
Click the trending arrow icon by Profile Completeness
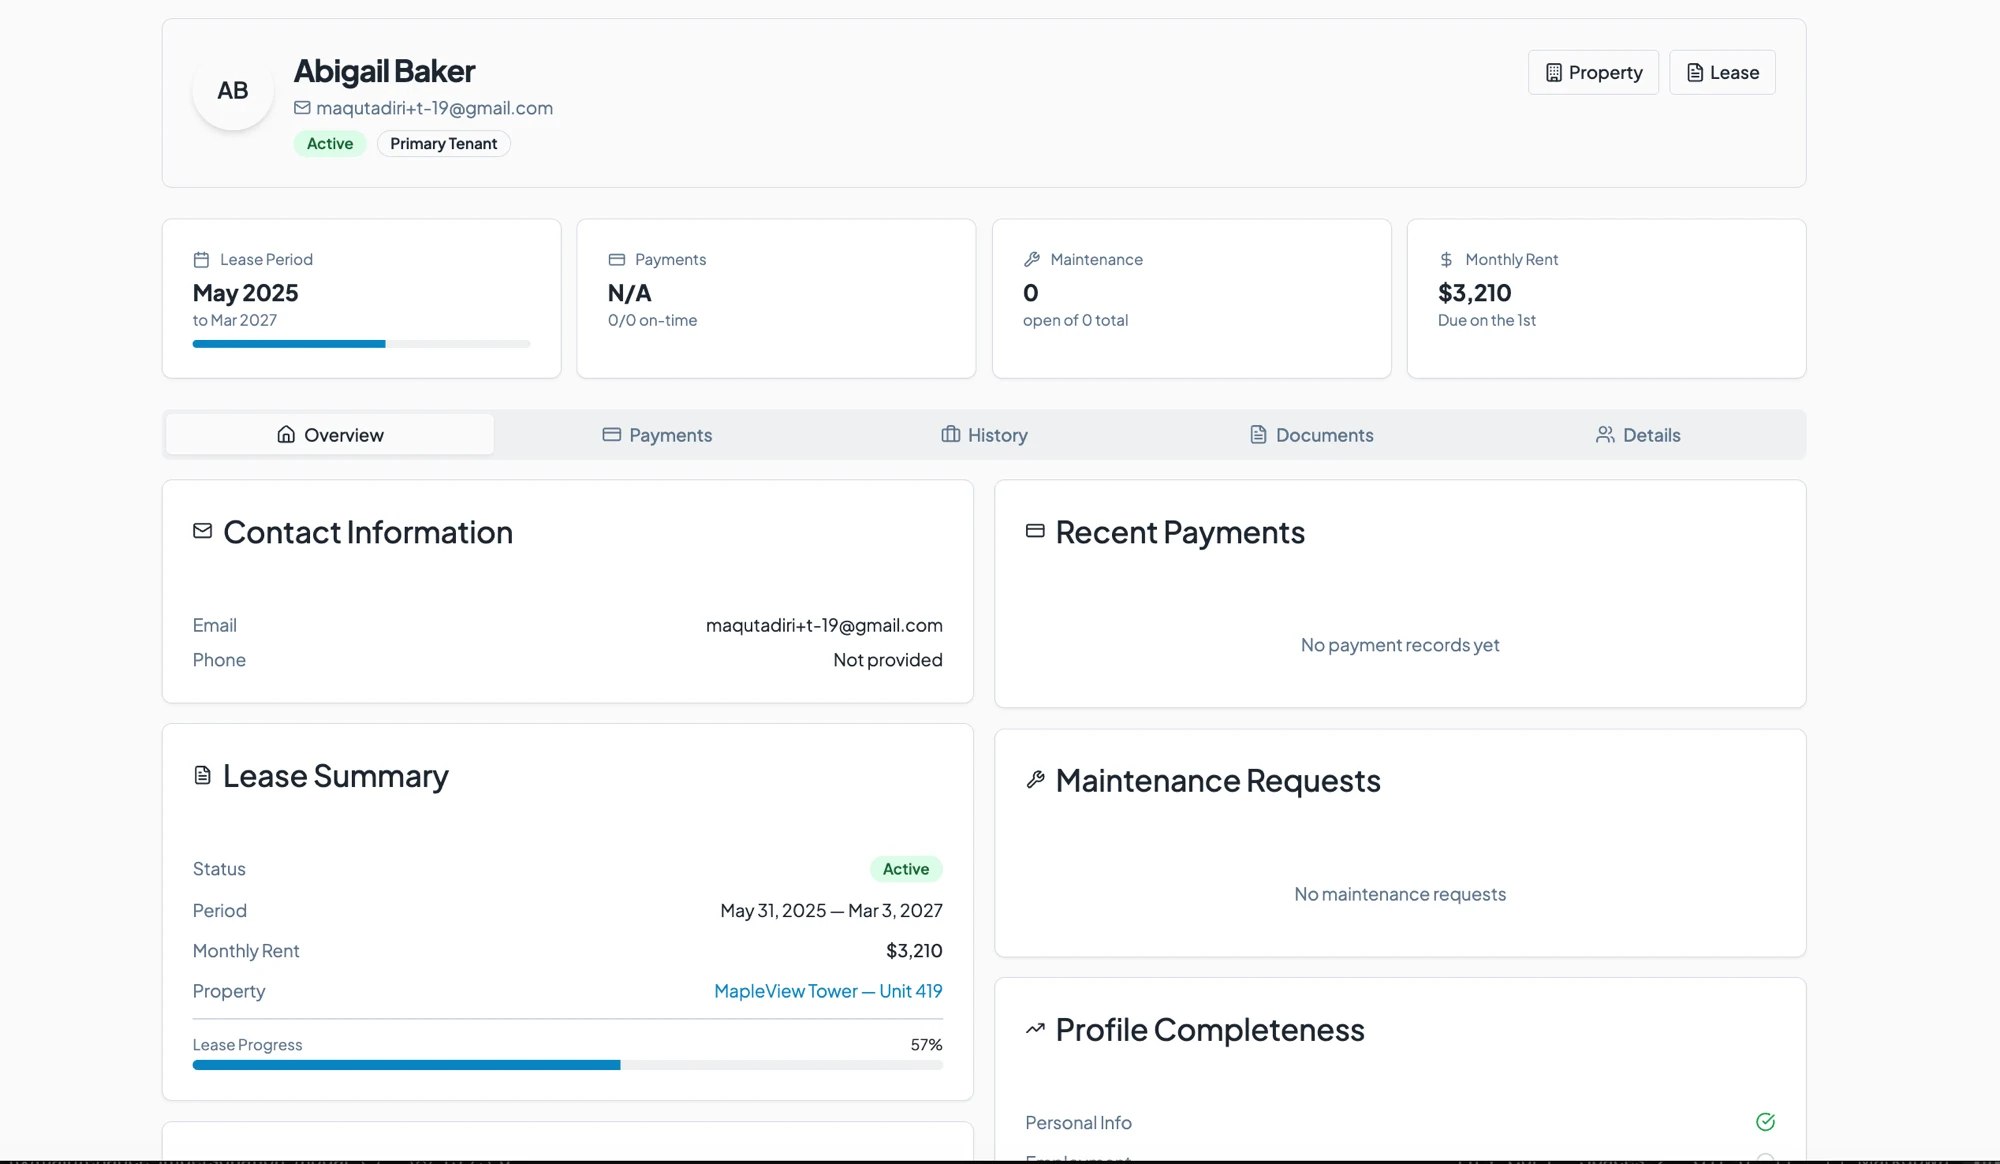[1035, 1029]
